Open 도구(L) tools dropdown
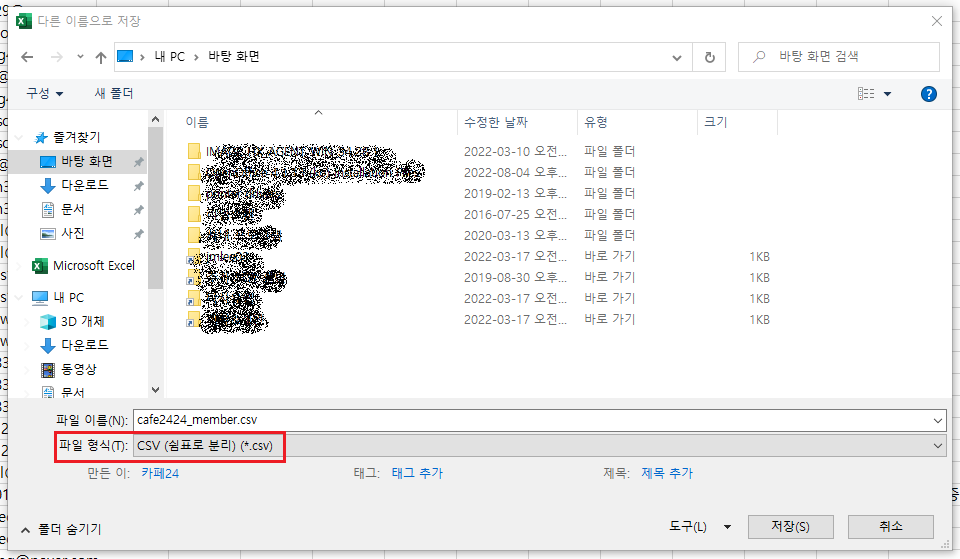 (x=699, y=527)
